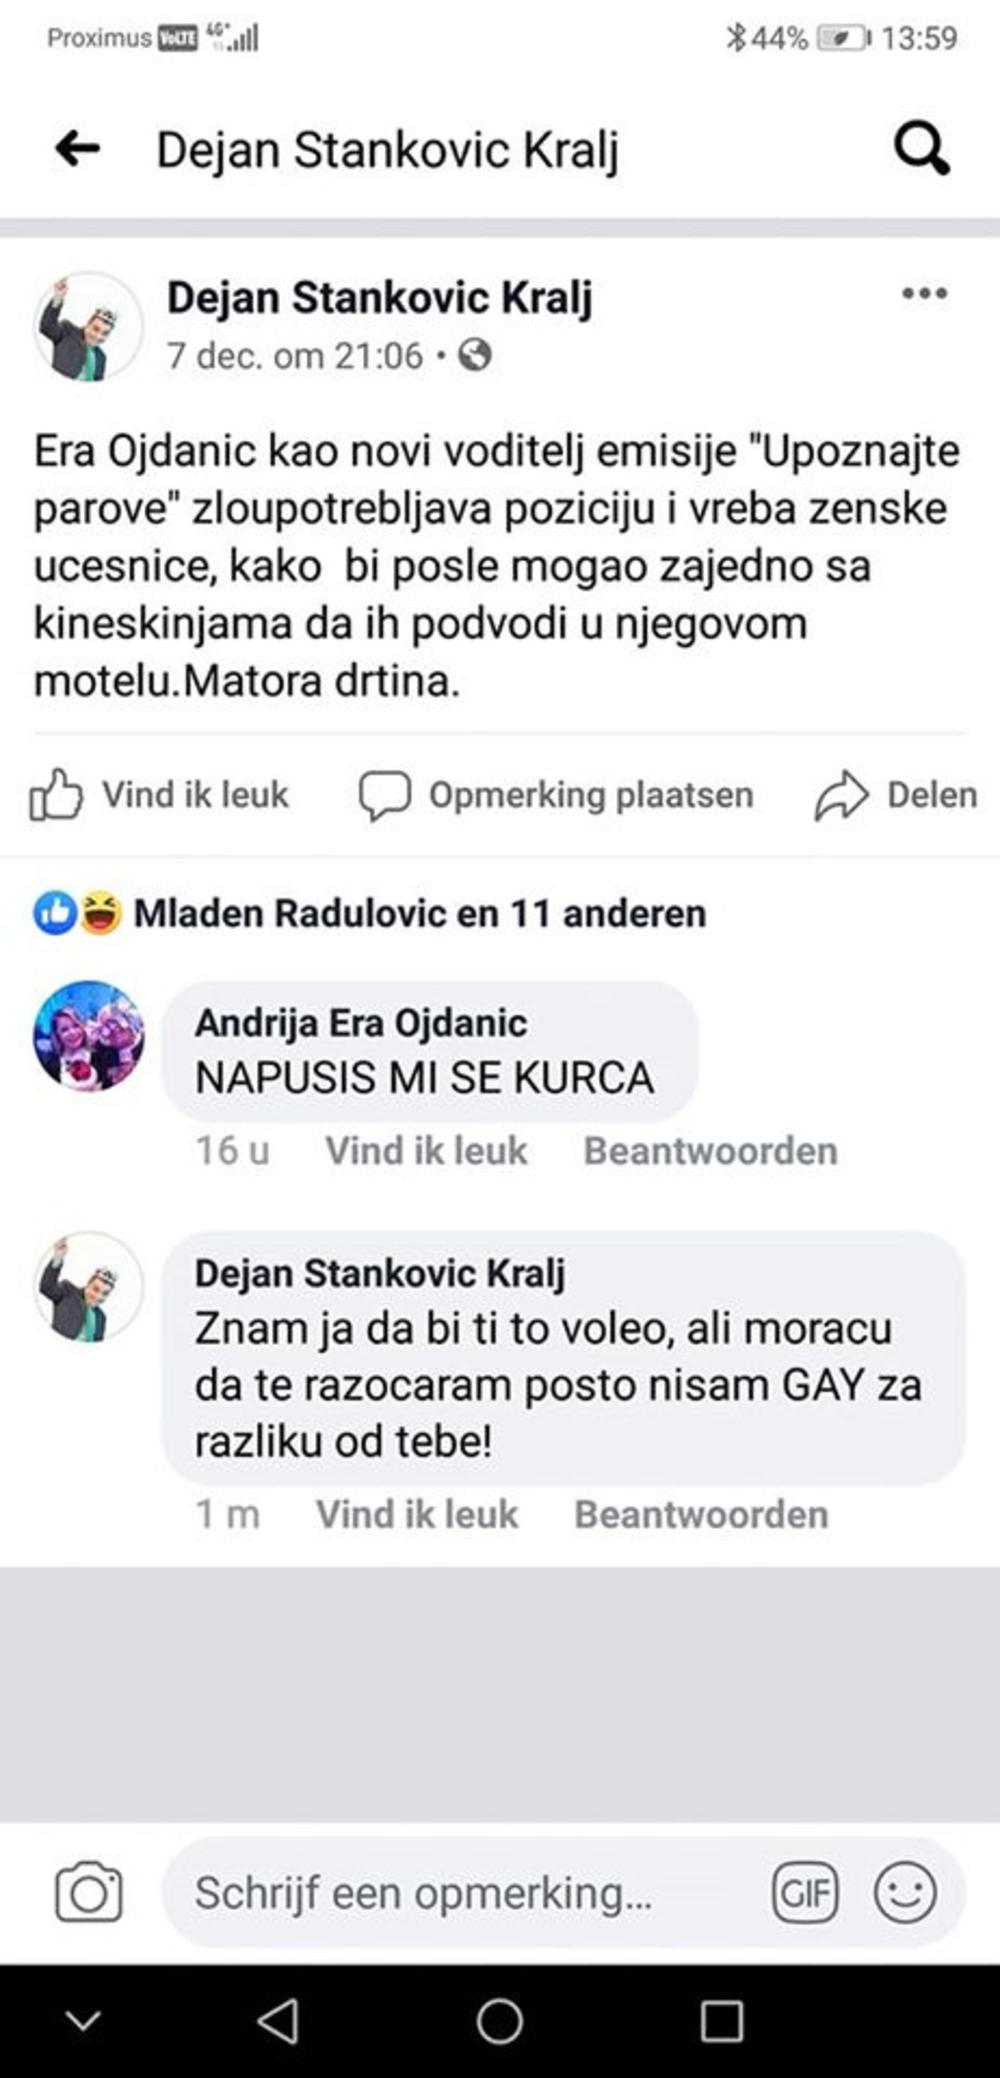The image size is (1000, 2078).
Task: Open the emoji smiley picker
Action: pyautogui.click(x=905, y=1892)
